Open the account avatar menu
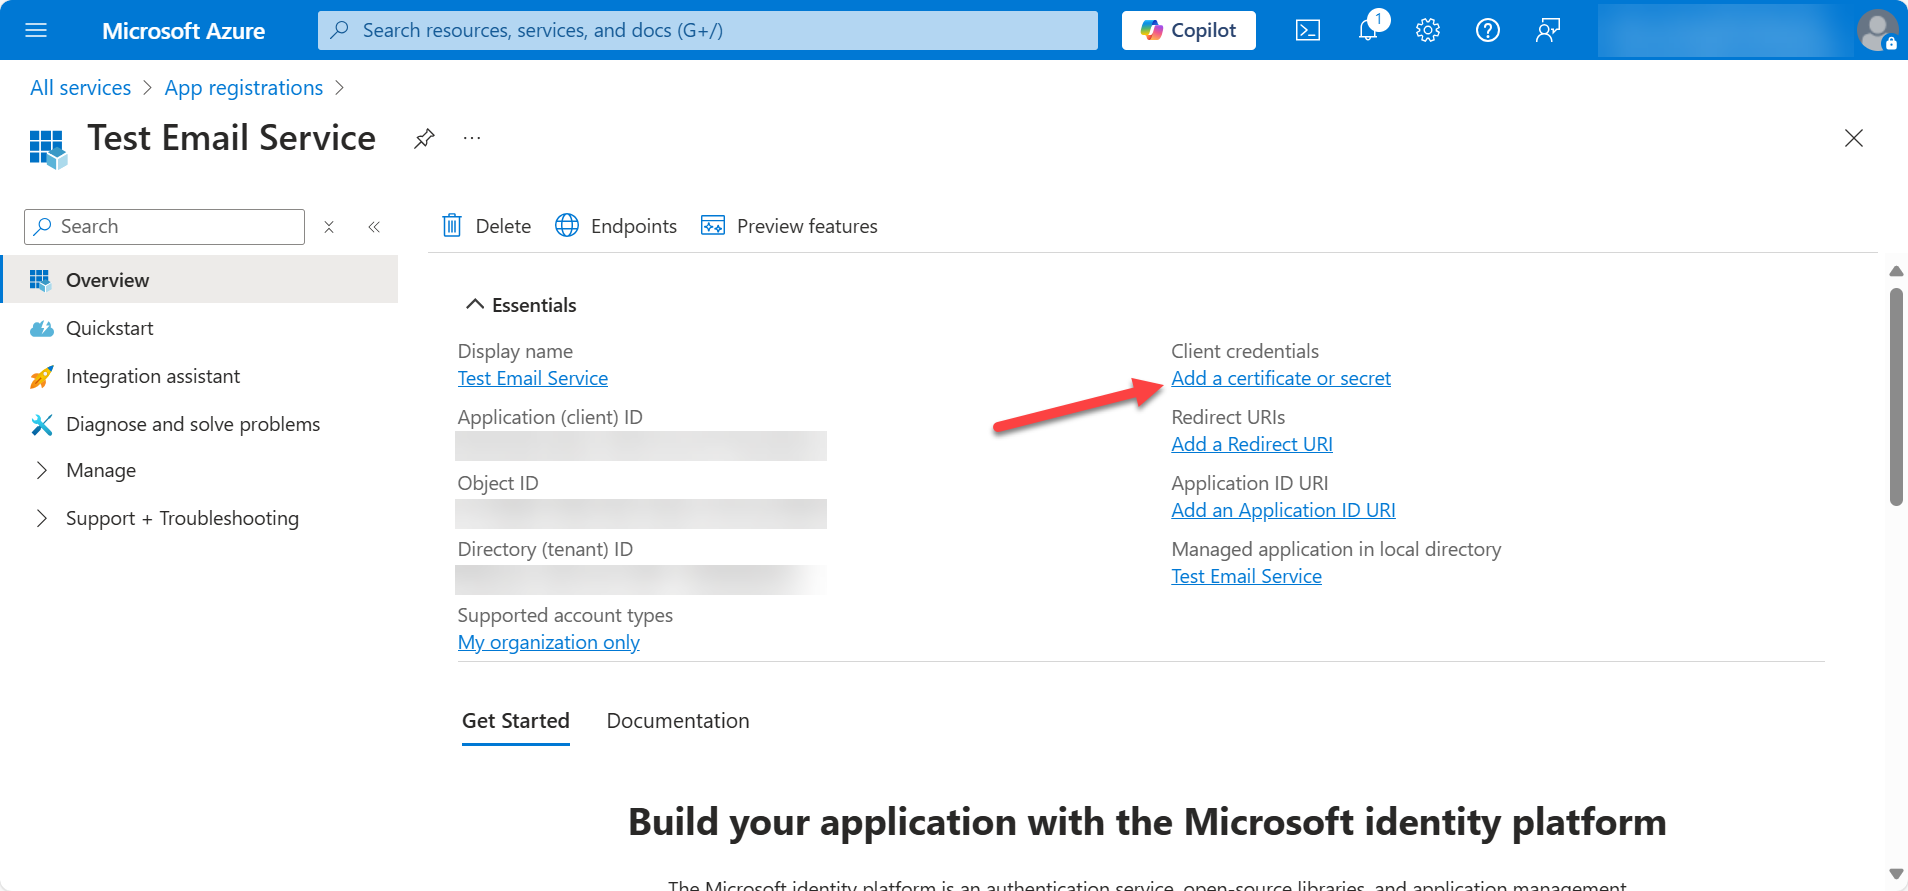This screenshot has width=1908, height=891. [1877, 30]
